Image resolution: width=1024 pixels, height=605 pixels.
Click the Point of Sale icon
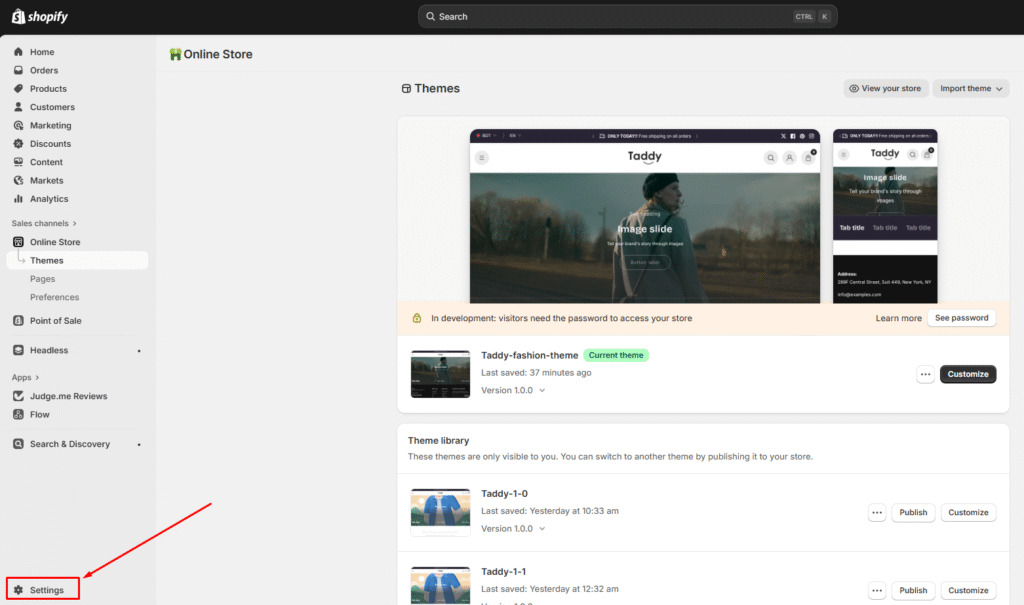click(x=18, y=320)
